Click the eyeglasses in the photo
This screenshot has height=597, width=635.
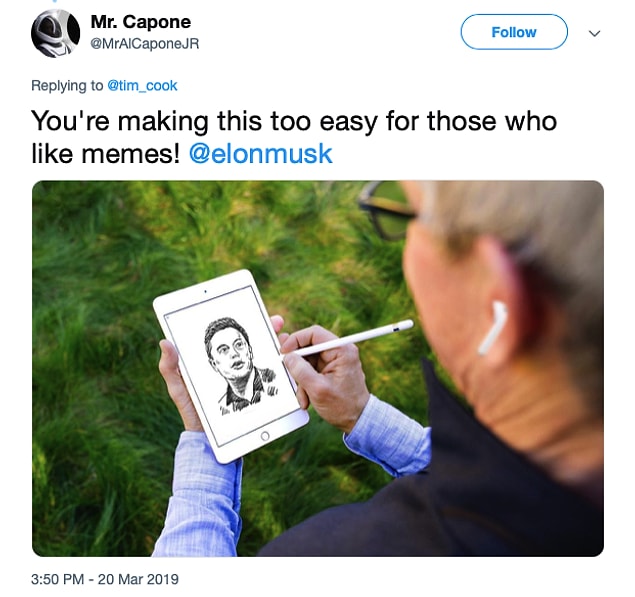[387, 211]
